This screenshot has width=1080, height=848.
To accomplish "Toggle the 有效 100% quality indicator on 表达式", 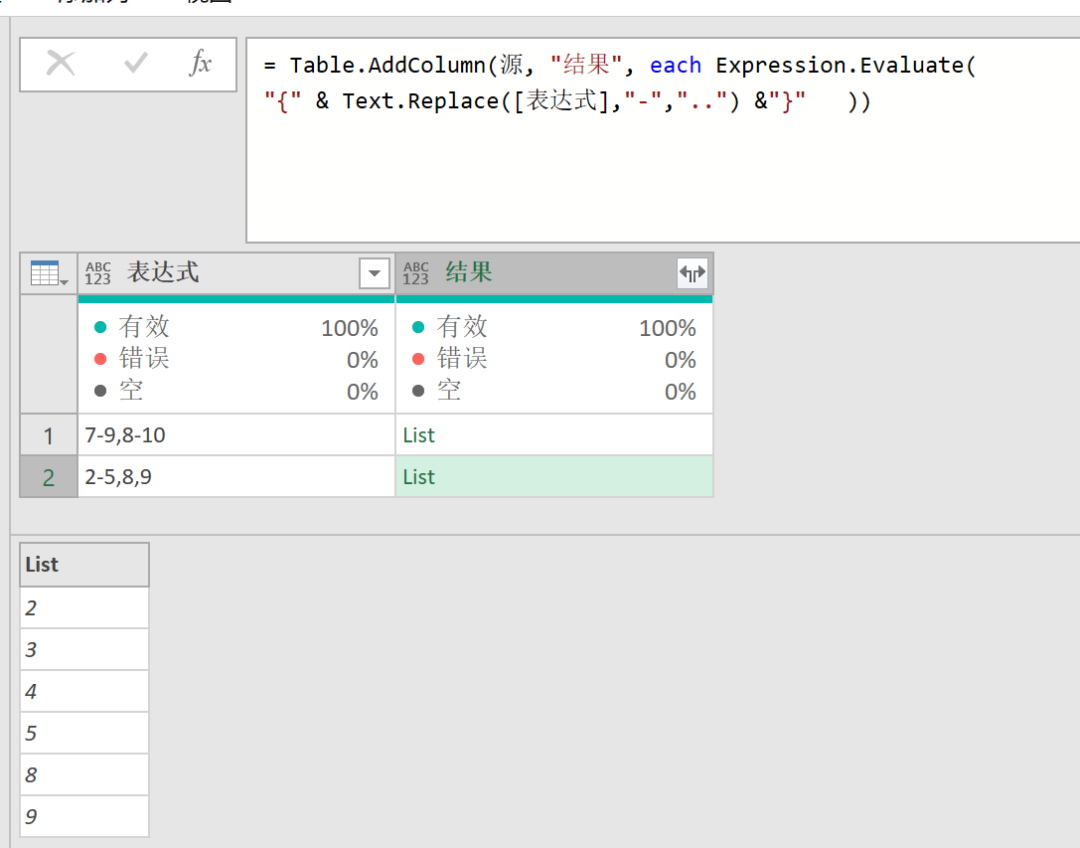I will 240,326.
